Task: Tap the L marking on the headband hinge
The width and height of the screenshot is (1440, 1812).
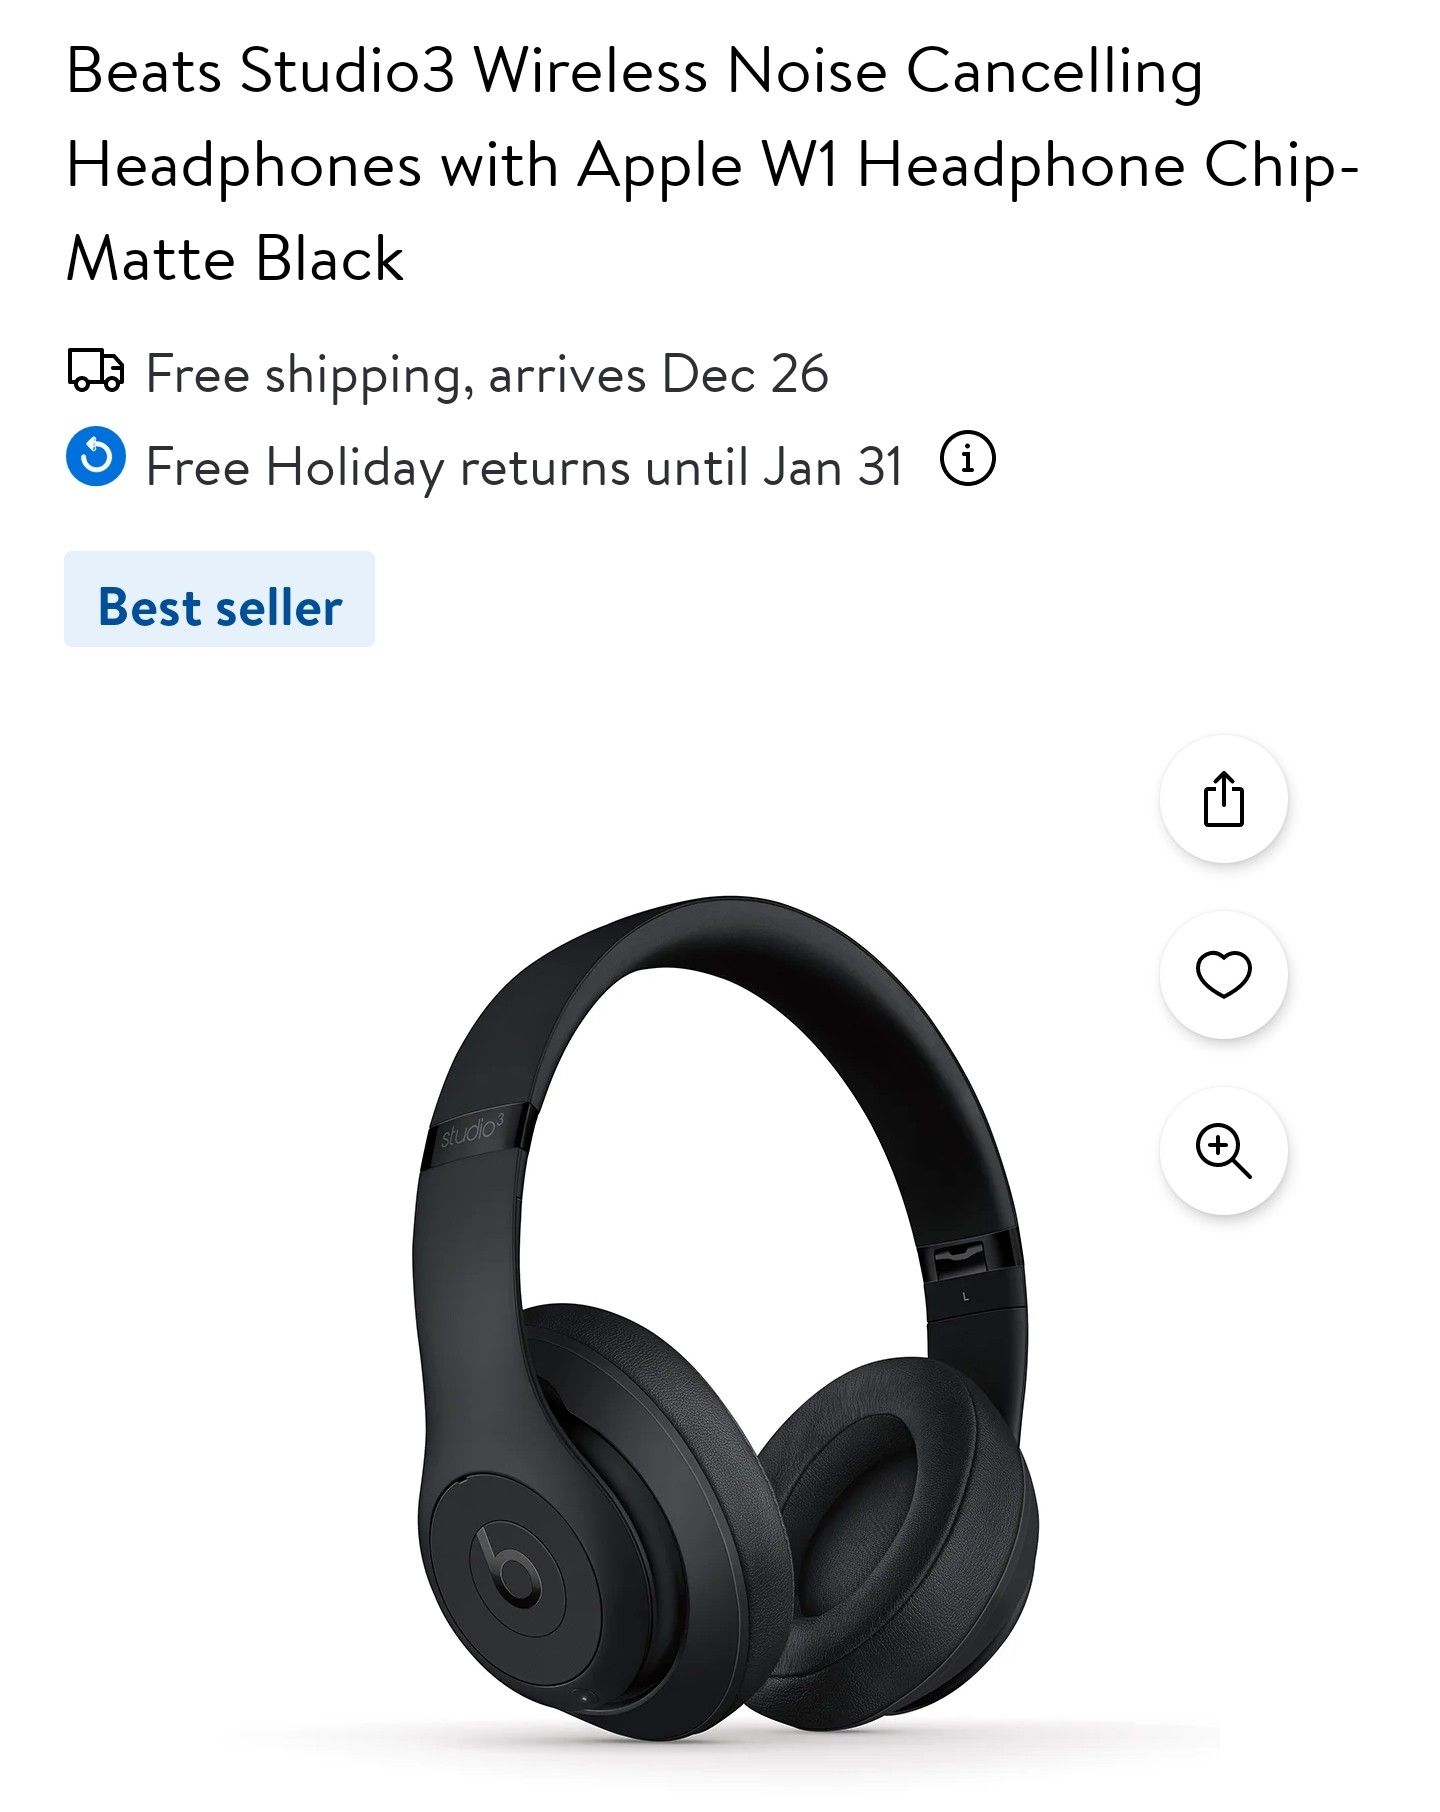Action: (965, 1296)
